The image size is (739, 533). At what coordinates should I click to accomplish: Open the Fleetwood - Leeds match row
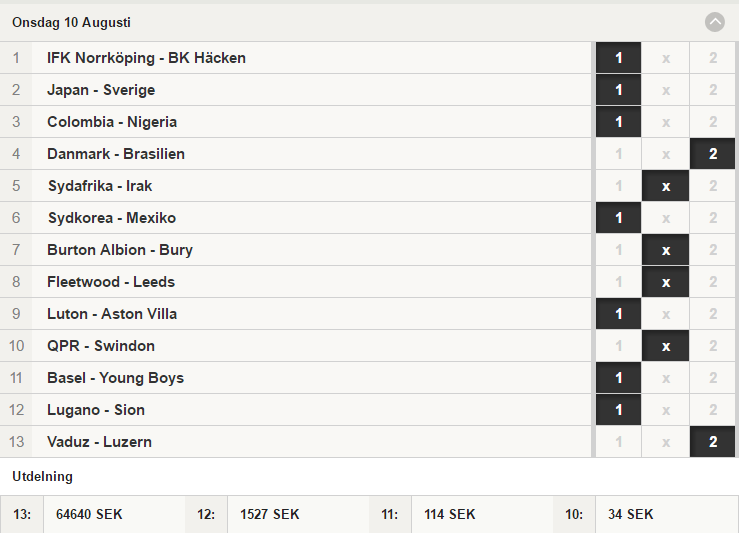(x=296, y=282)
